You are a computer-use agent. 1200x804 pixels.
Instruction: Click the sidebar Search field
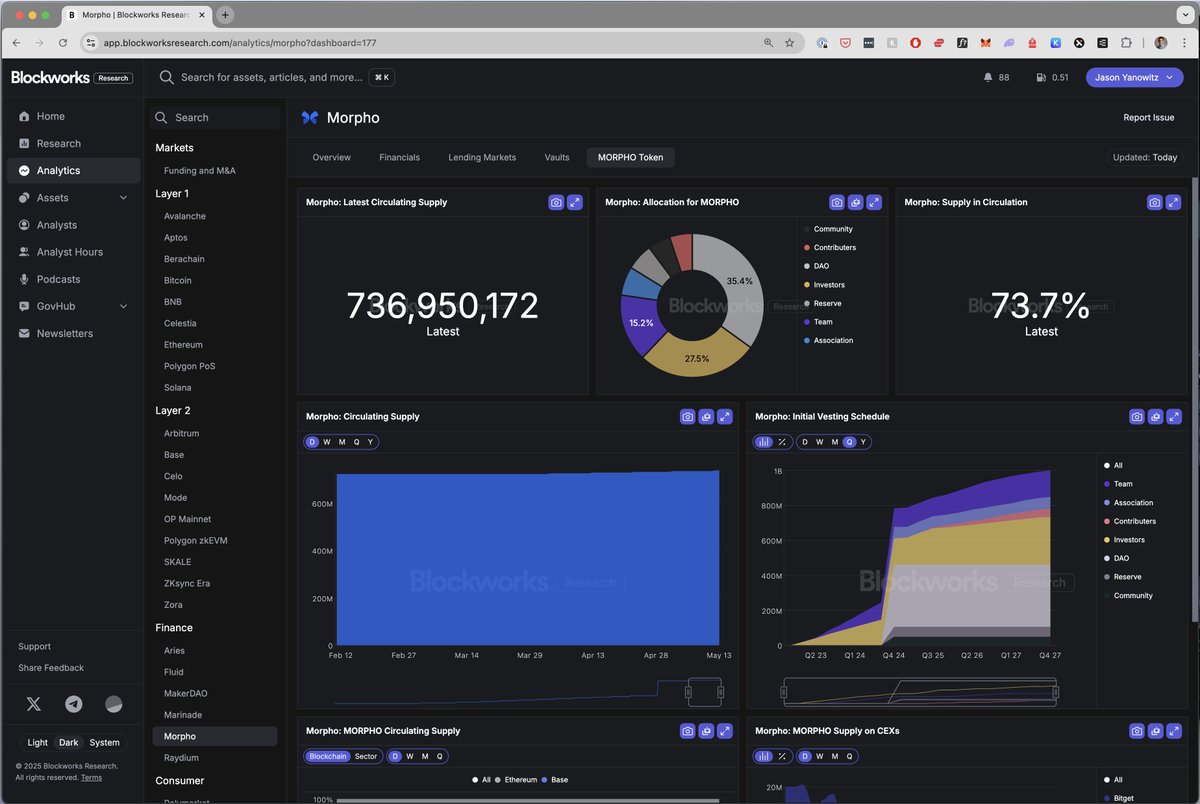[x=215, y=118]
